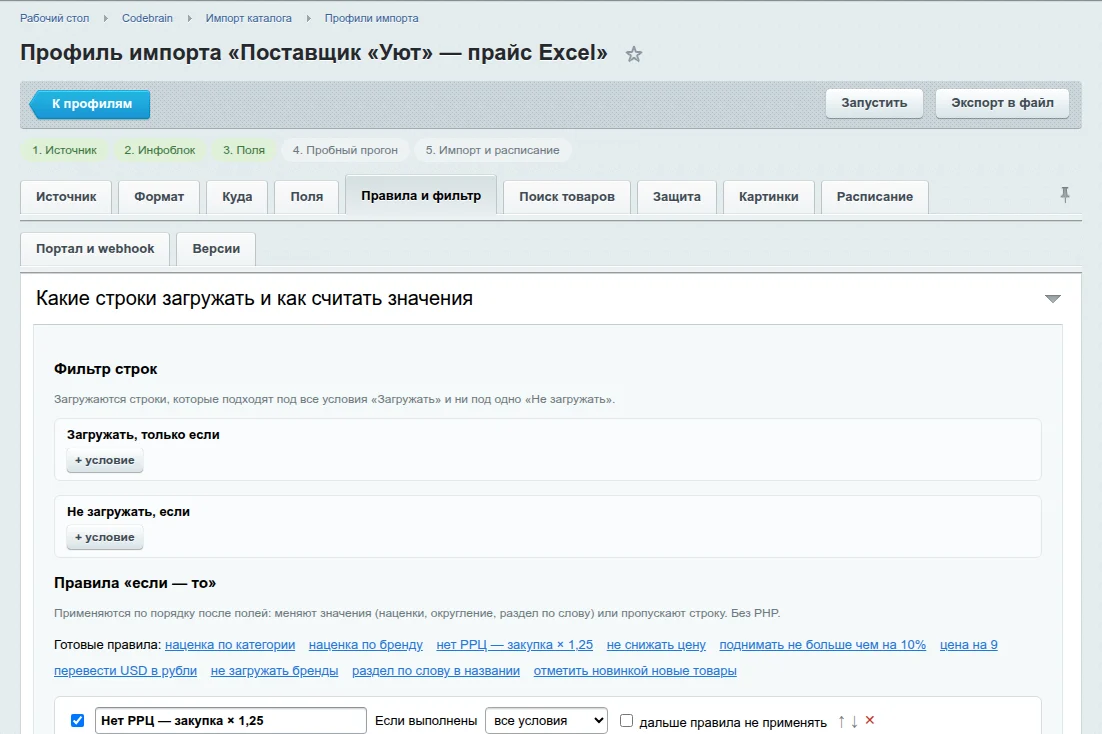Click the «цена на 9» link
1102x734 pixels.
tap(968, 645)
